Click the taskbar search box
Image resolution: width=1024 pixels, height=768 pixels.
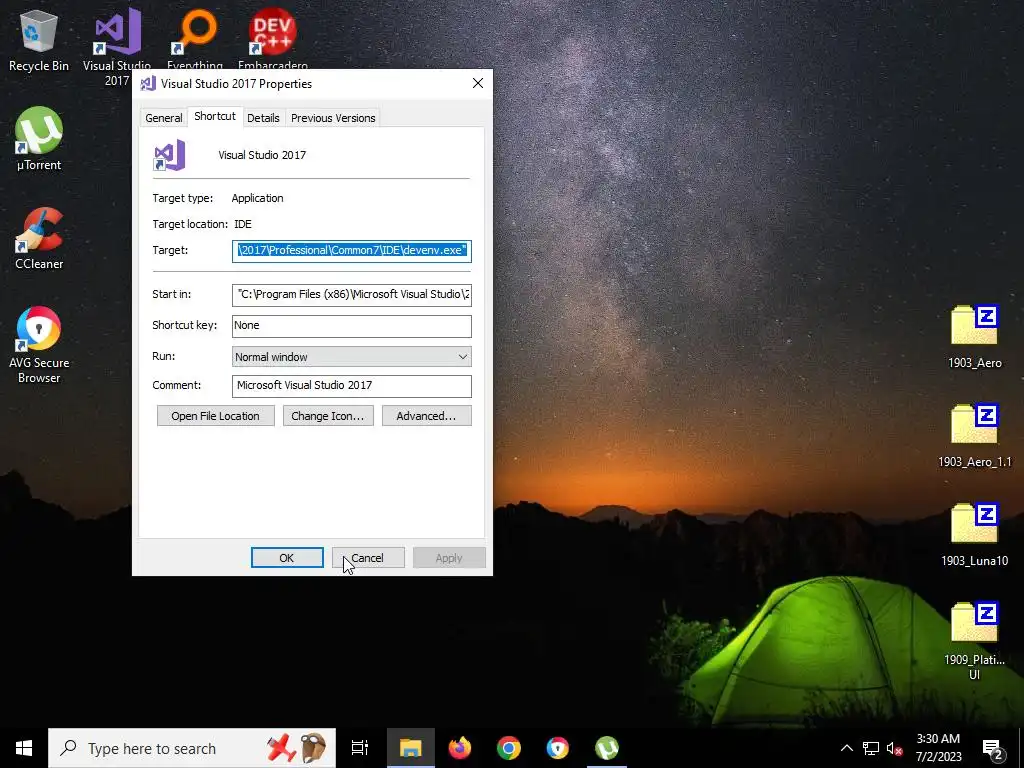[x=192, y=748]
